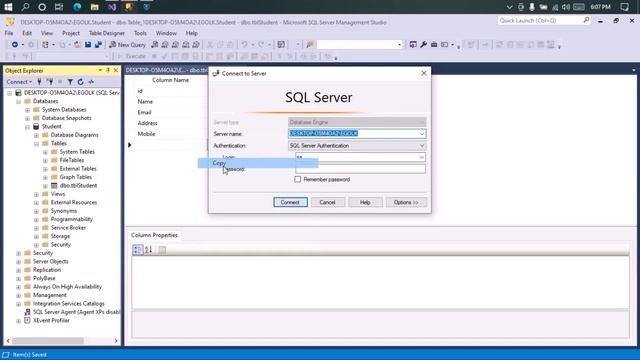This screenshot has height=360, width=640.
Task: Select the Mobile column name cell
Action: click(170, 134)
